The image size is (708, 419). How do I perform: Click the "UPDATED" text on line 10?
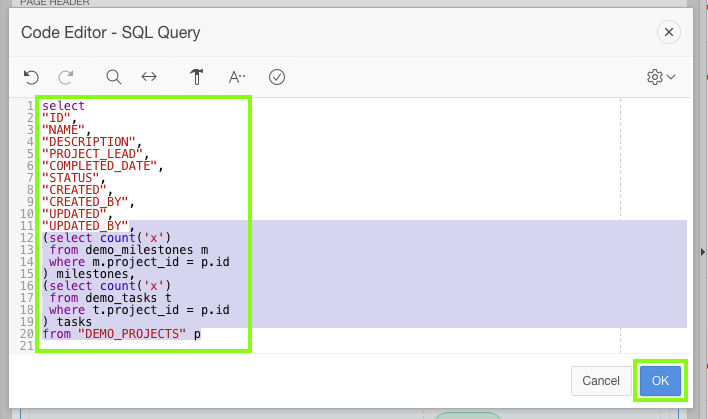[x=75, y=214]
